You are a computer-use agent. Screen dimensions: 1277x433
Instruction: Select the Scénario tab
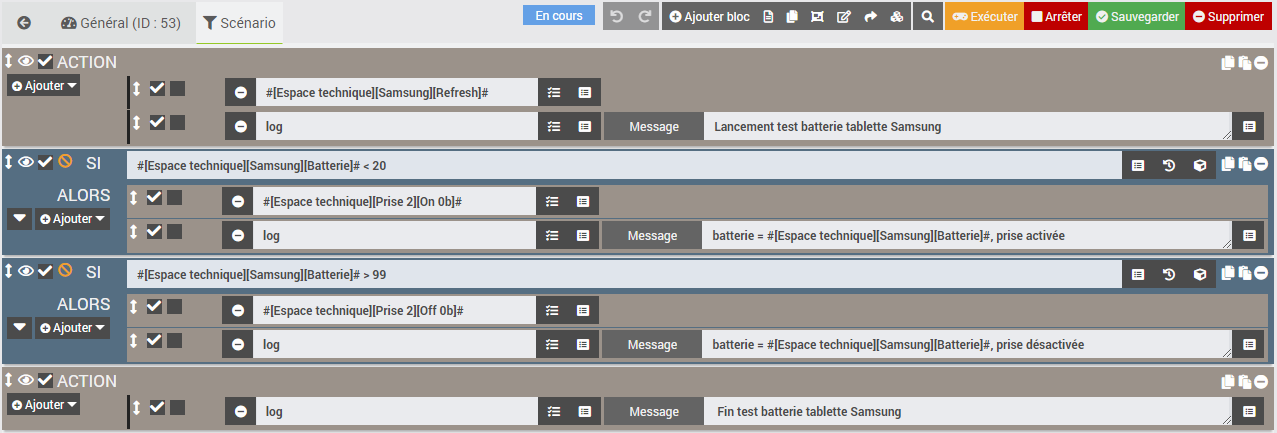(x=239, y=23)
